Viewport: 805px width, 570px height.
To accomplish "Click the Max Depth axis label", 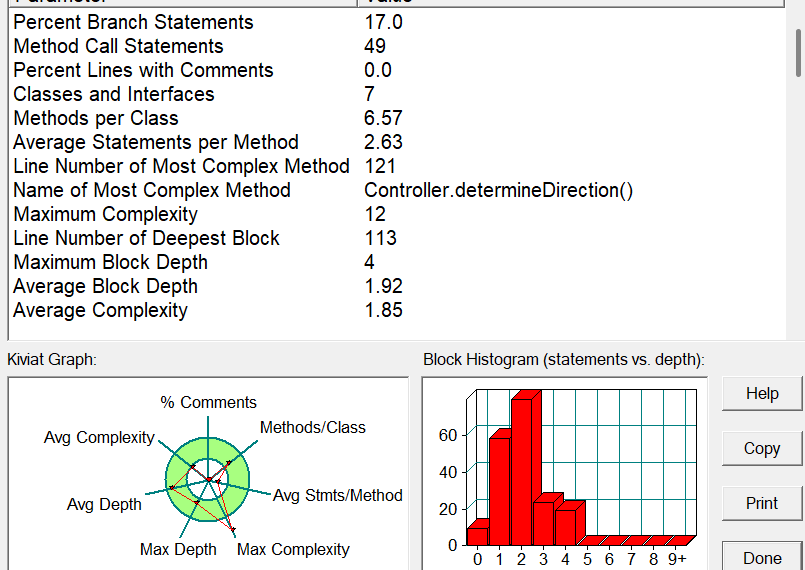I will point(178,549).
